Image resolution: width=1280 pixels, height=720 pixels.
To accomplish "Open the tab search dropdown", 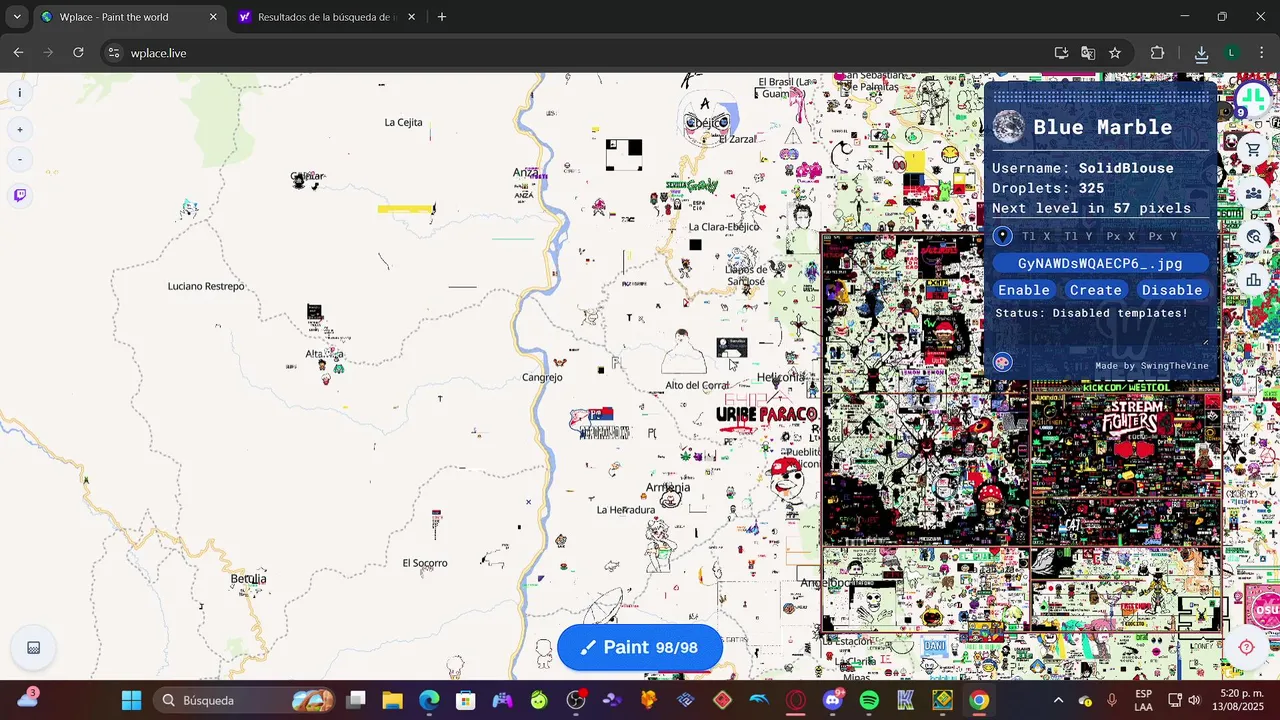I will pyautogui.click(x=16, y=17).
